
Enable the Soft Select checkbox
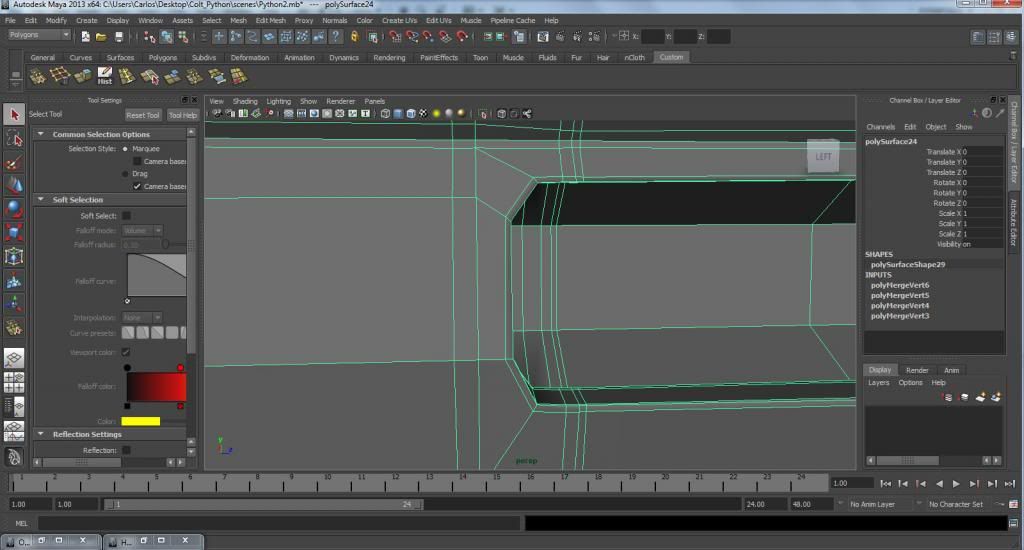click(x=127, y=216)
